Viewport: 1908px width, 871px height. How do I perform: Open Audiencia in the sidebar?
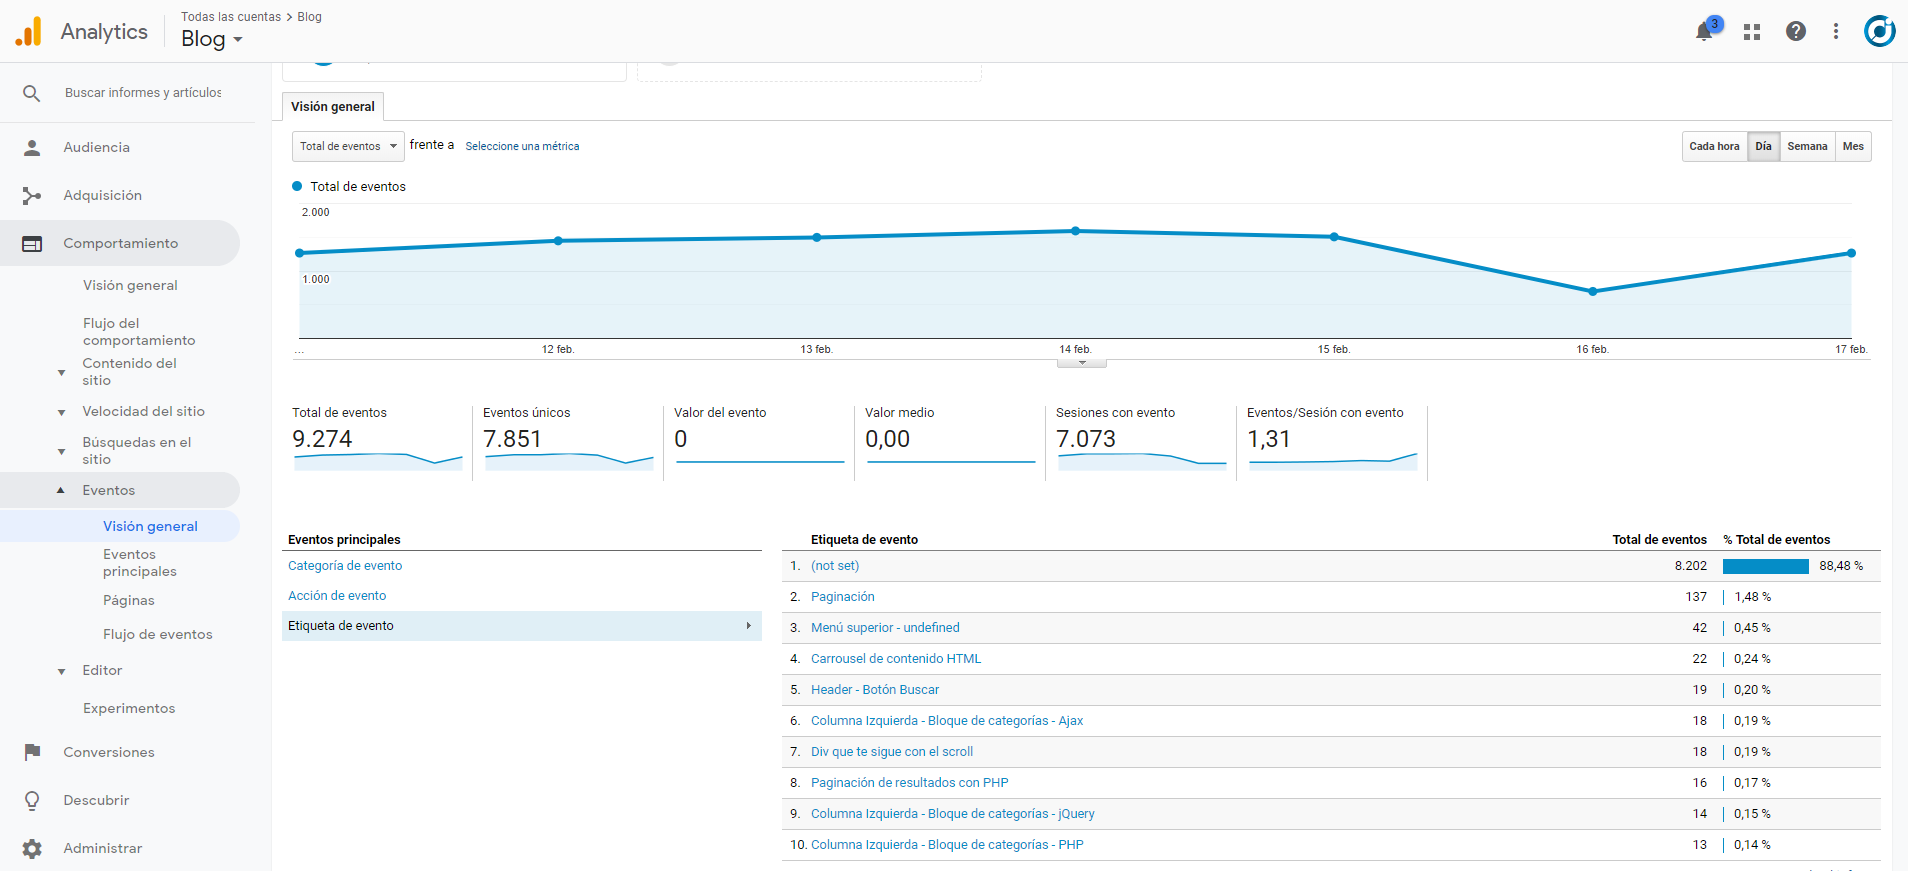coord(97,148)
